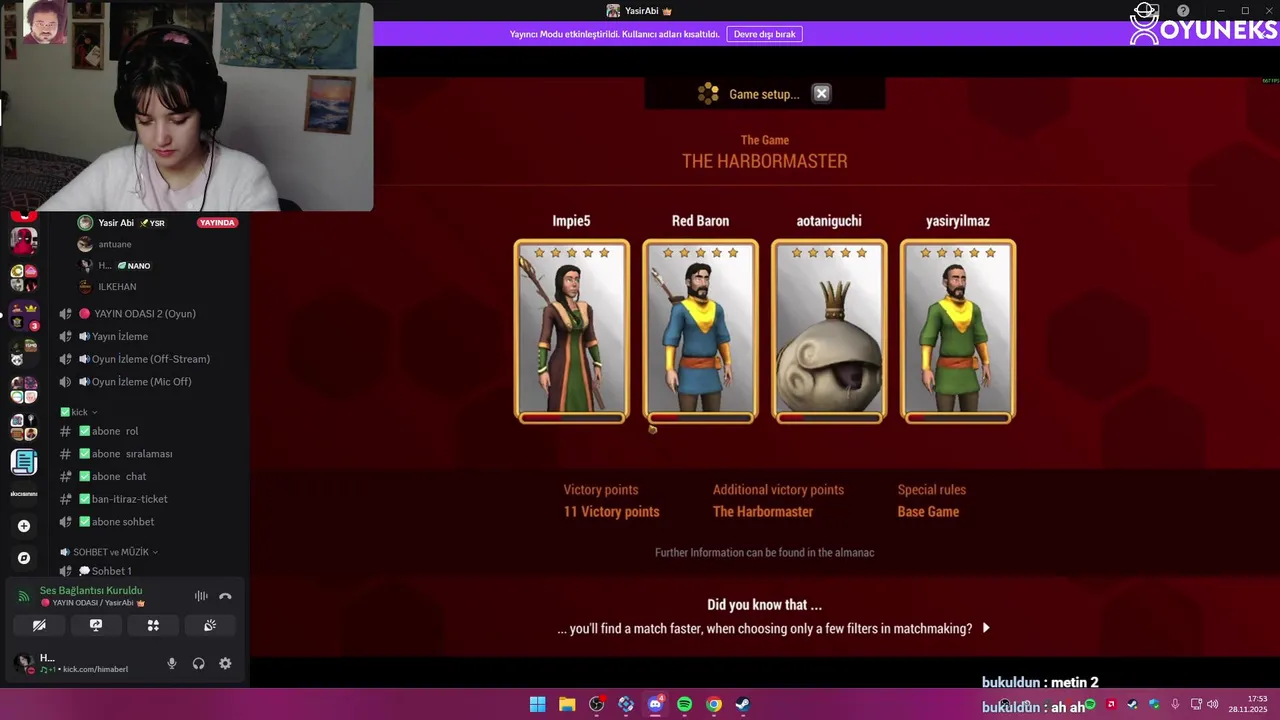1280x720 pixels.
Task: Click share your screen button
Action: pyautogui.click(x=96, y=625)
